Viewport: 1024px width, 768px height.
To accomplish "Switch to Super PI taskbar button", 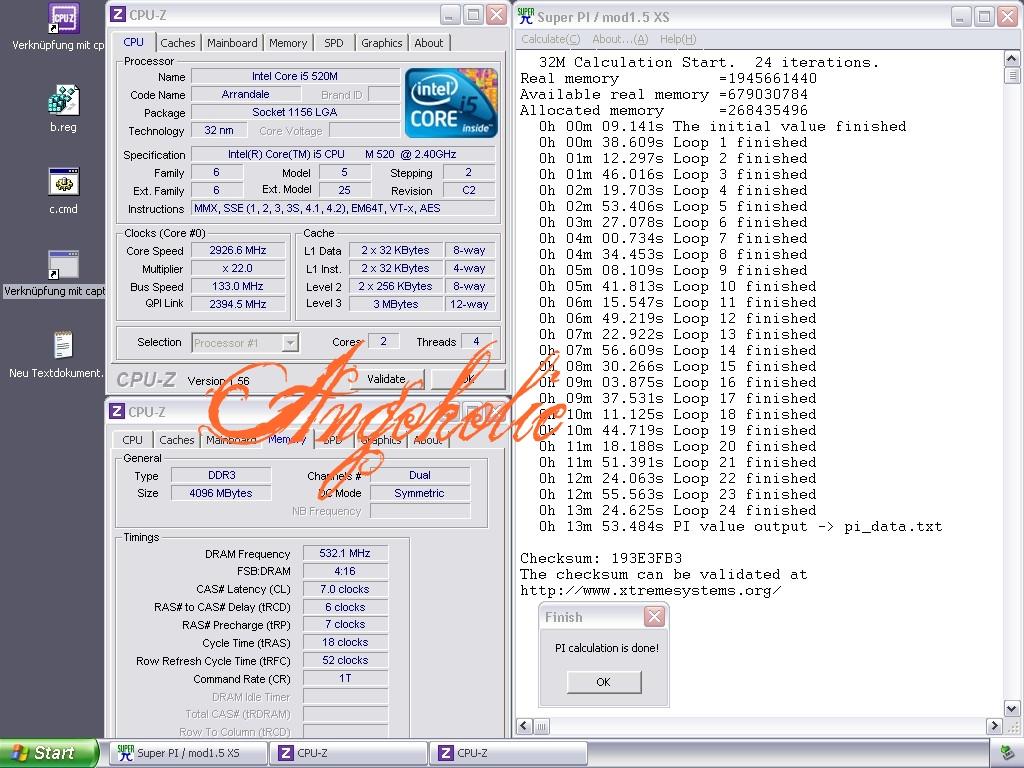I will coord(188,753).
